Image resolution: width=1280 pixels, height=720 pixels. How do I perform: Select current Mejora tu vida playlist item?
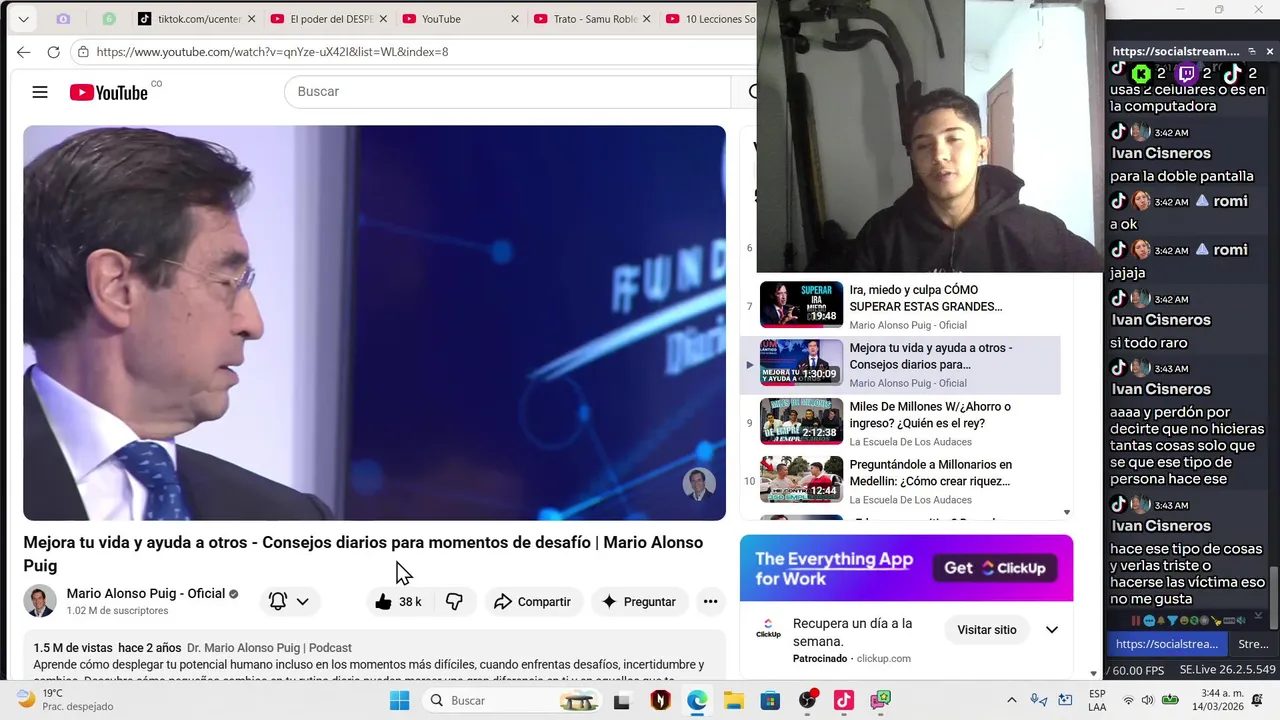(900, 365)
